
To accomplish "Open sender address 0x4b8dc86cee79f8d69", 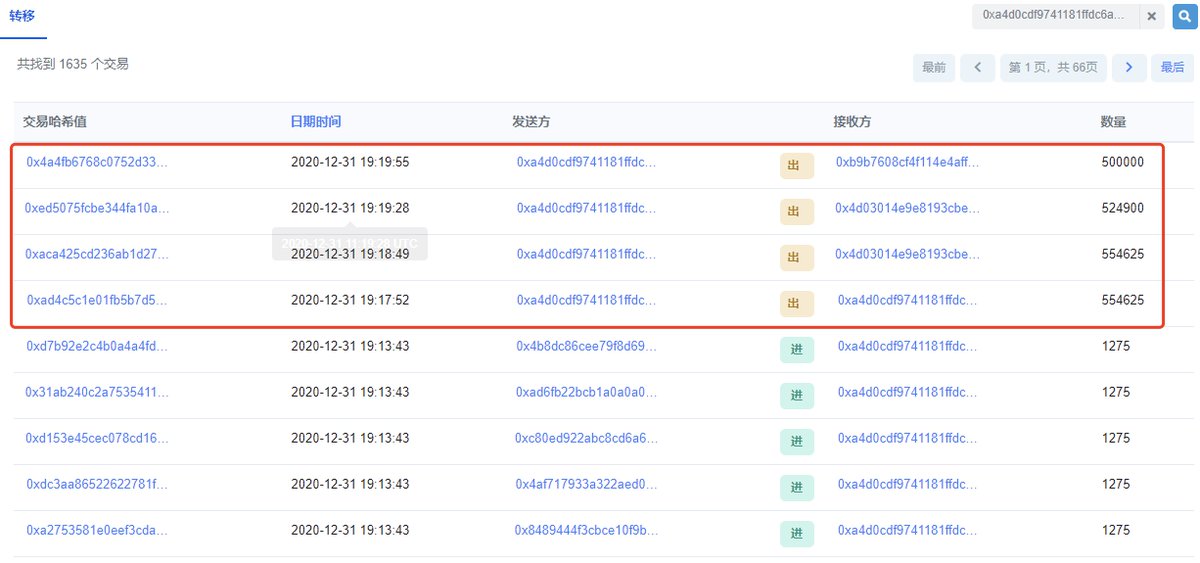I will coord(587,346).
